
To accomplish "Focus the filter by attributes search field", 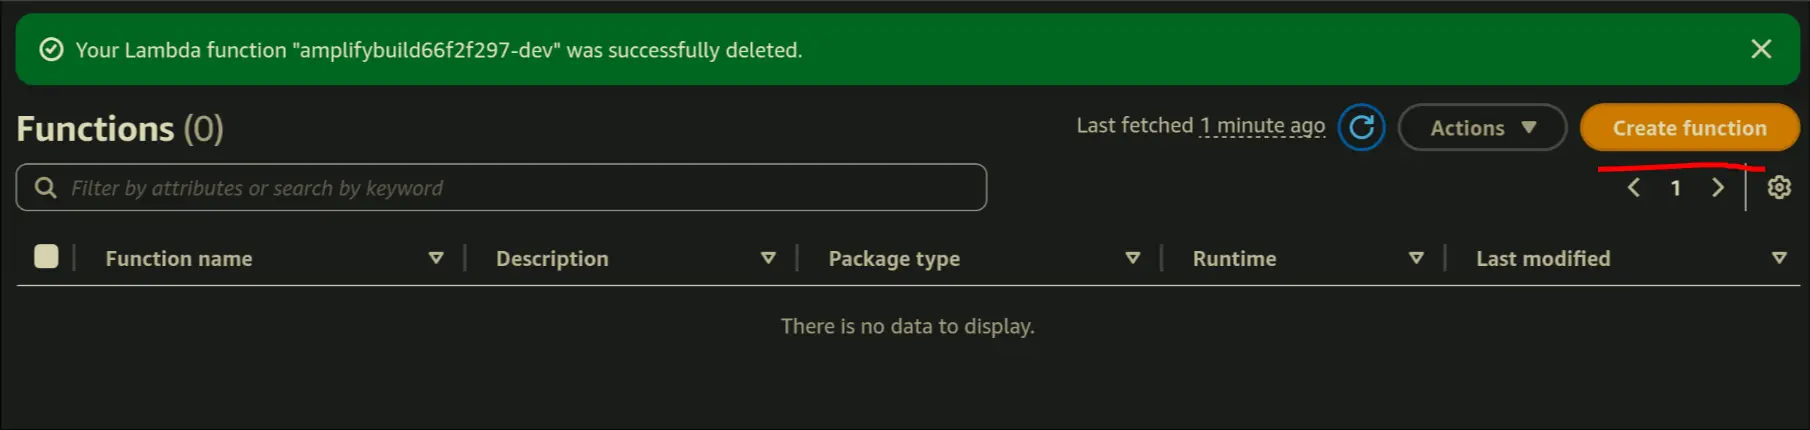I will click(520, 188).
